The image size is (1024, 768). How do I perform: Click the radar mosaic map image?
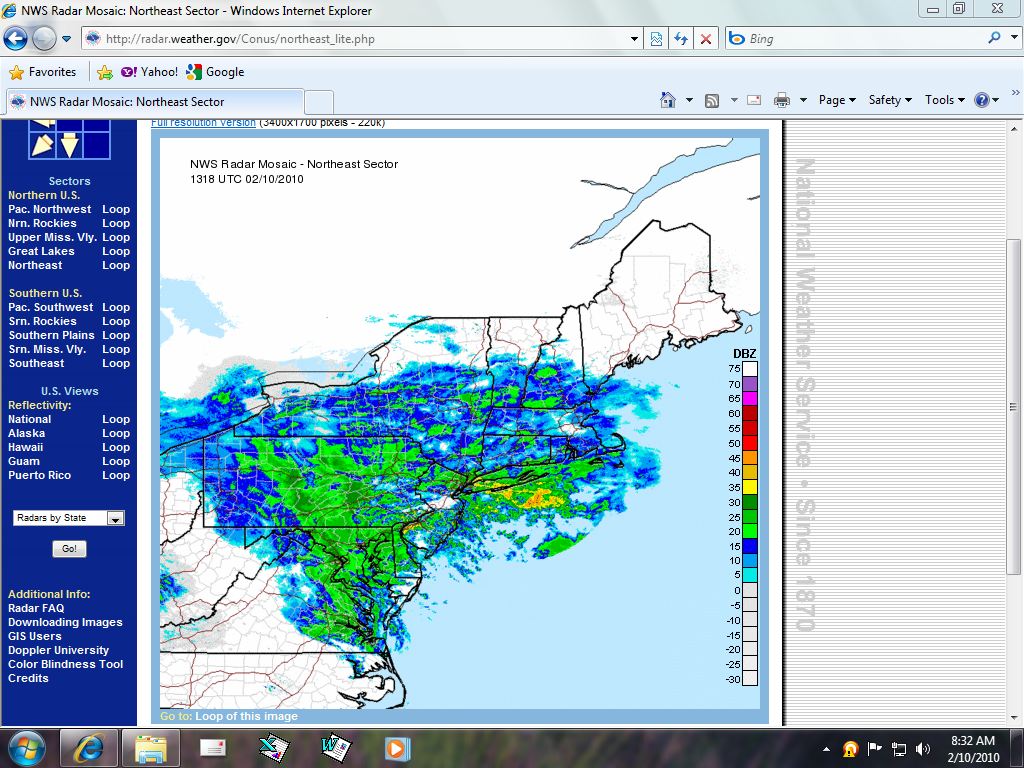click(460, 423)
